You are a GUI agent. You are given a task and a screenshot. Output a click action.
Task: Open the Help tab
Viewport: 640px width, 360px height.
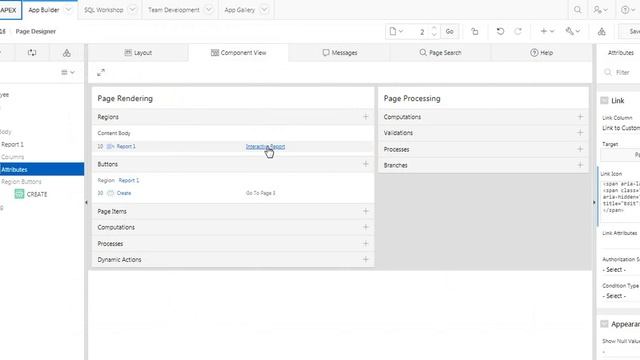(x=541, y=53)
